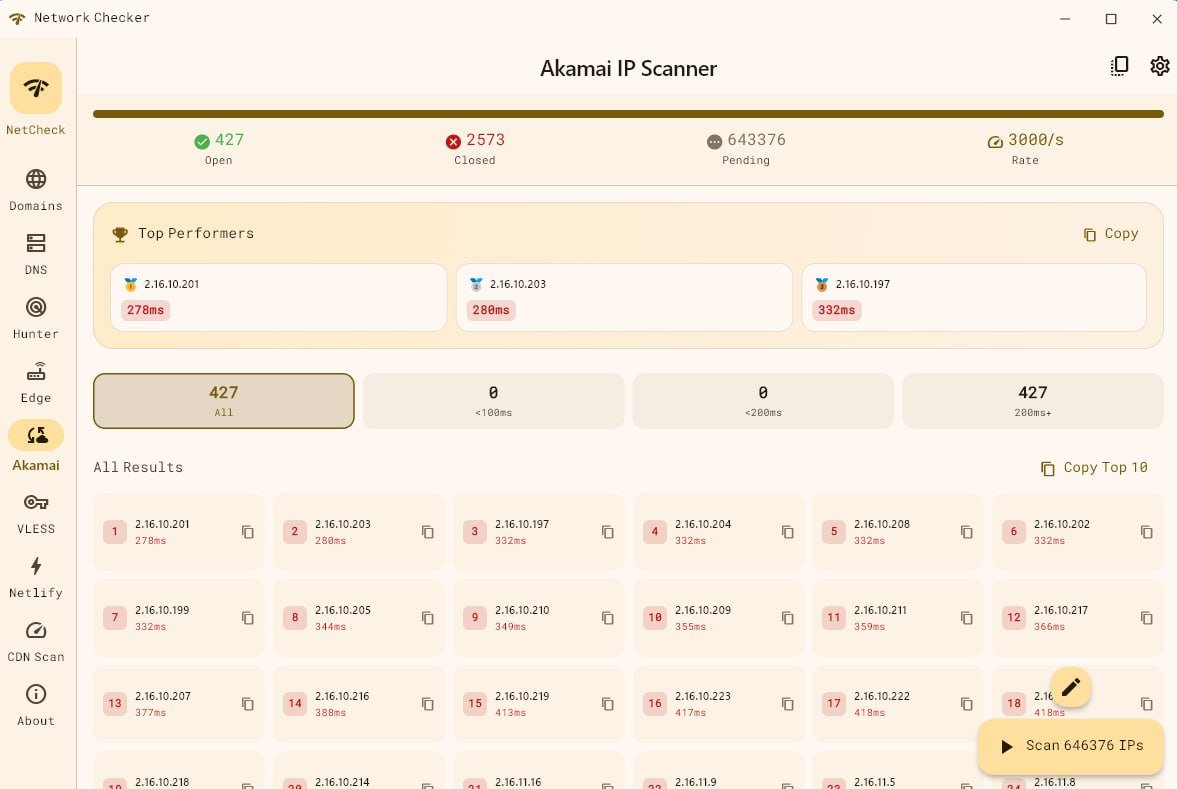The height and width of the screenshot is (789, 1177).
Task: Click the clipboard log icon in header
Action: [1119, 66]
